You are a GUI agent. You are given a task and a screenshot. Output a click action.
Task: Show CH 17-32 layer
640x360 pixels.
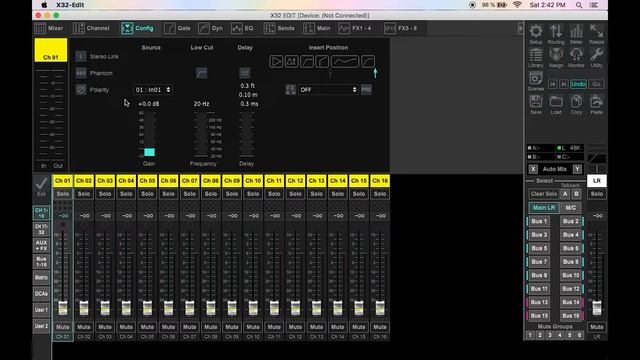point(41,229)
